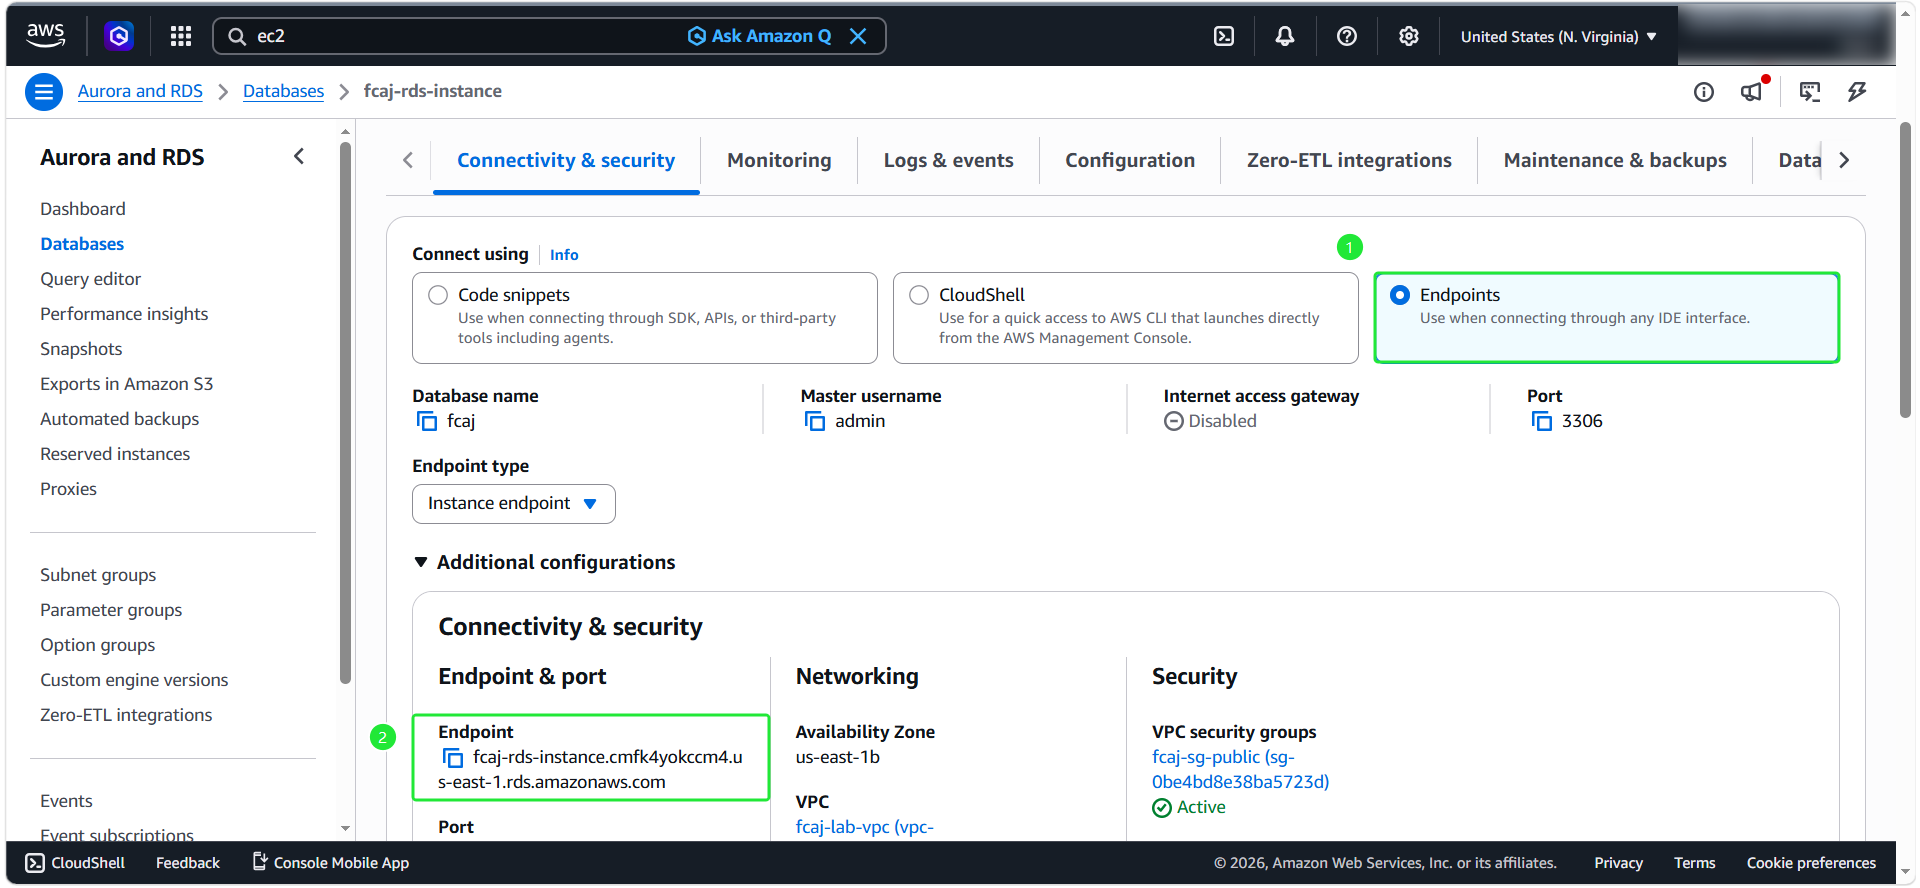Open the AWS home logo

[x=46, y=36]
